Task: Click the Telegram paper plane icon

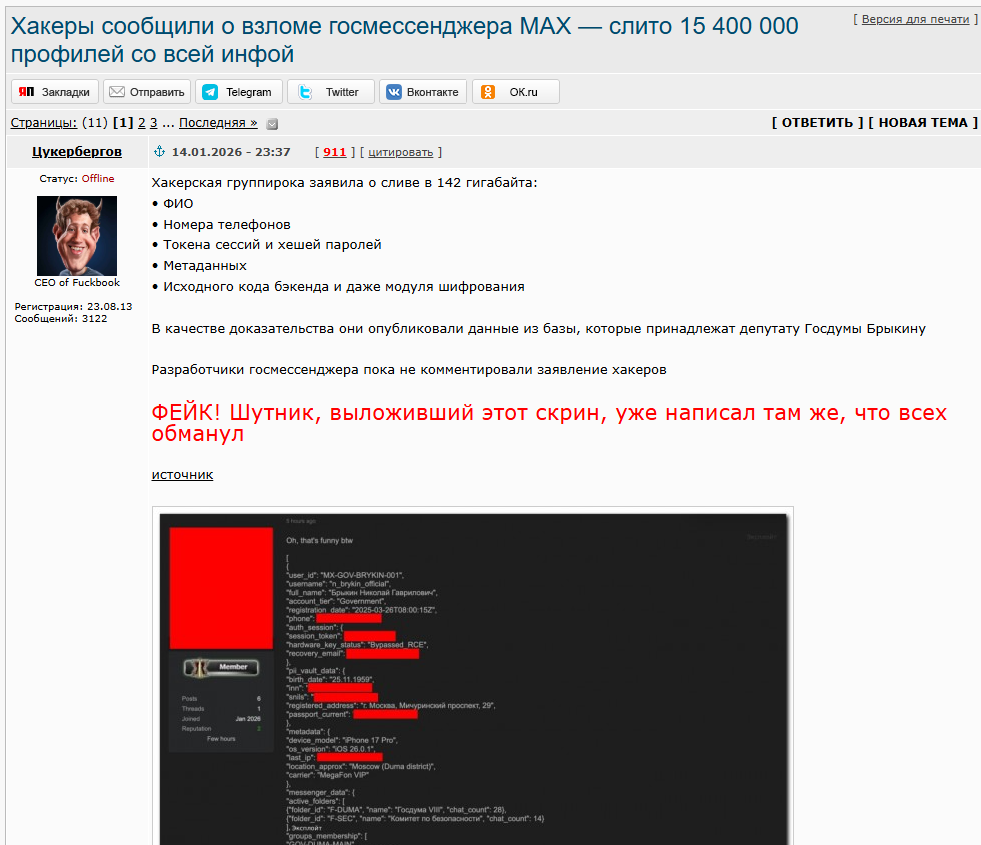Action: point(210,92)
